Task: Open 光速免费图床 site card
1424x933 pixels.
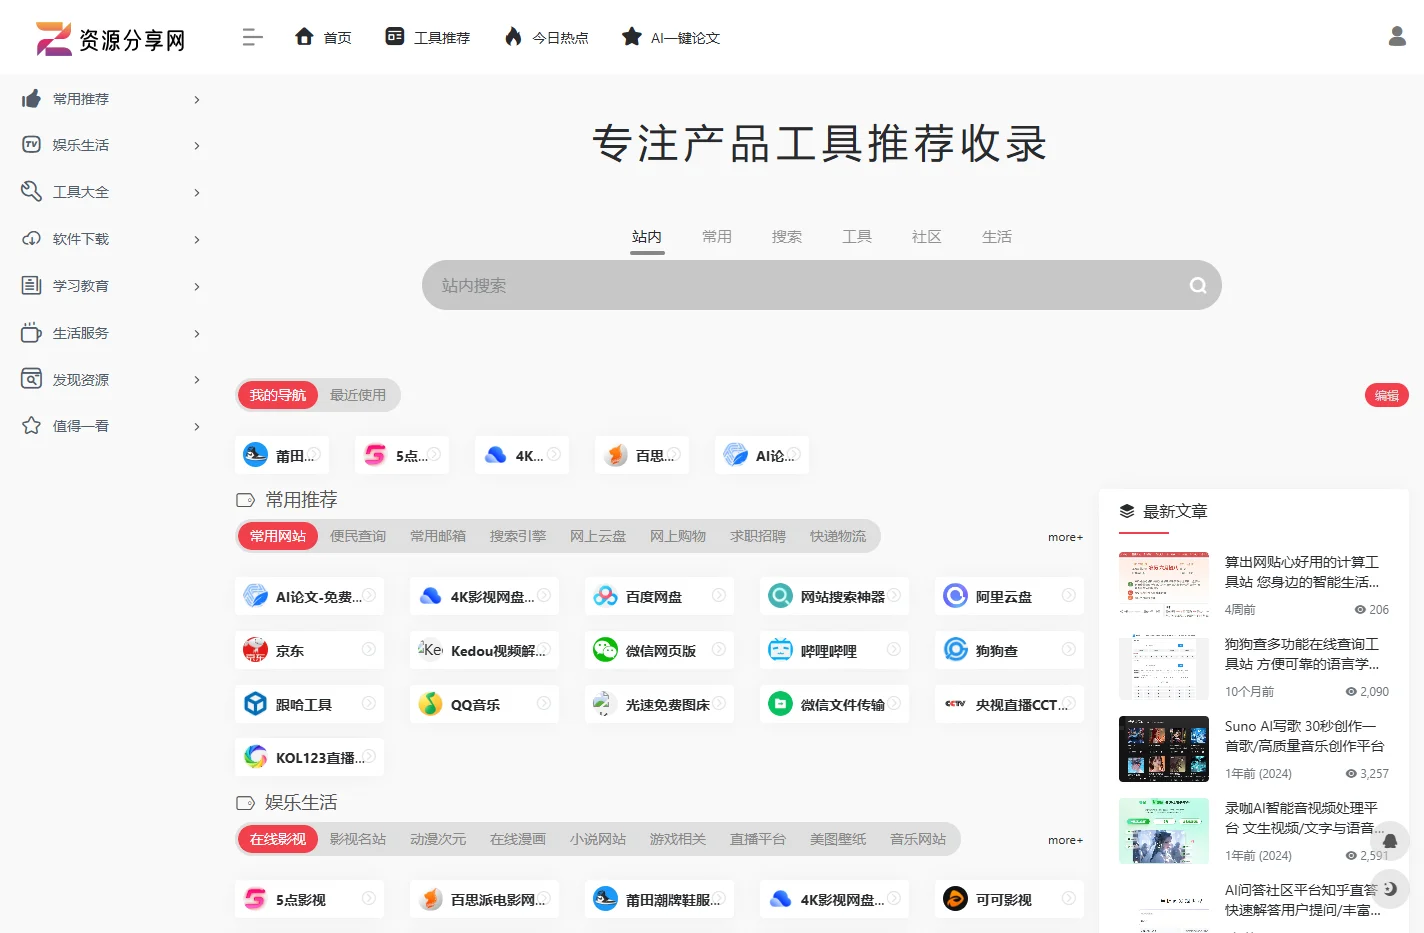Action: [659, 704]
